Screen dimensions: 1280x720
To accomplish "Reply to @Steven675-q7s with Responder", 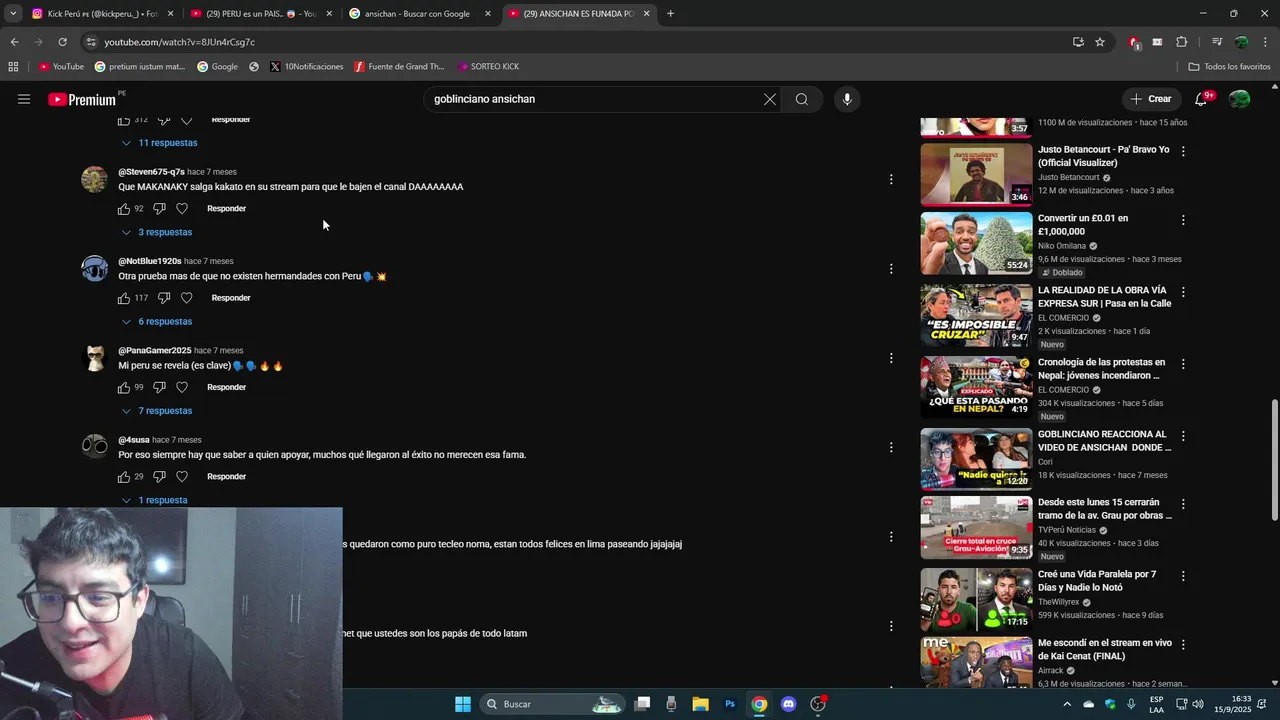I will pyautogui.click(x=226, y=209).
